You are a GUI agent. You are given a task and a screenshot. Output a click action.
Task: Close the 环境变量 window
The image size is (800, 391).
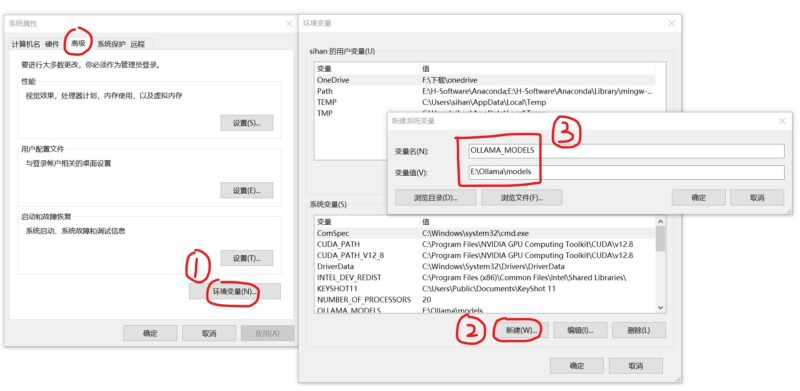[671, 23]
